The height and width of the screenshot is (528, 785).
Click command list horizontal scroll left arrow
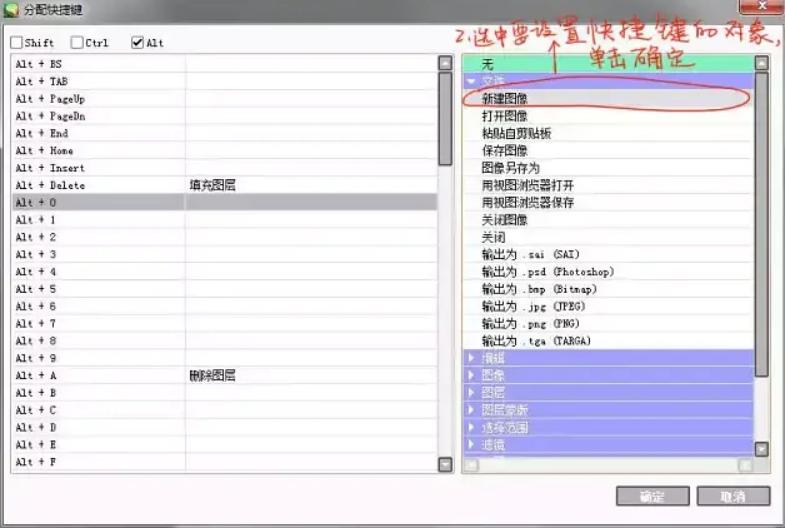471,466
